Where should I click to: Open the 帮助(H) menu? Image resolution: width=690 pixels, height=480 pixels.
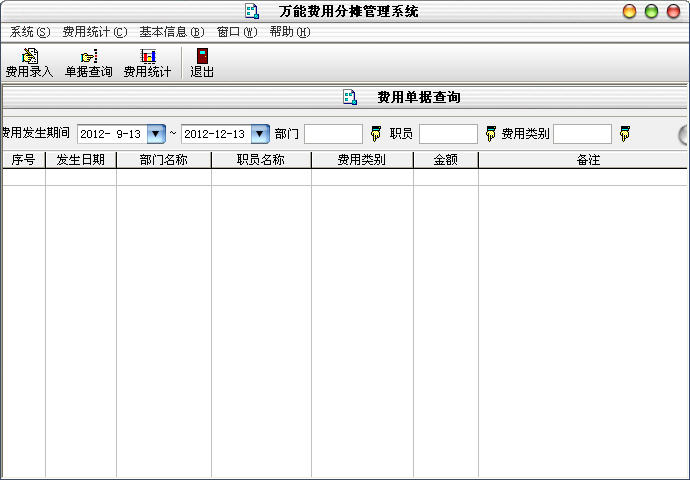point(290,32)
